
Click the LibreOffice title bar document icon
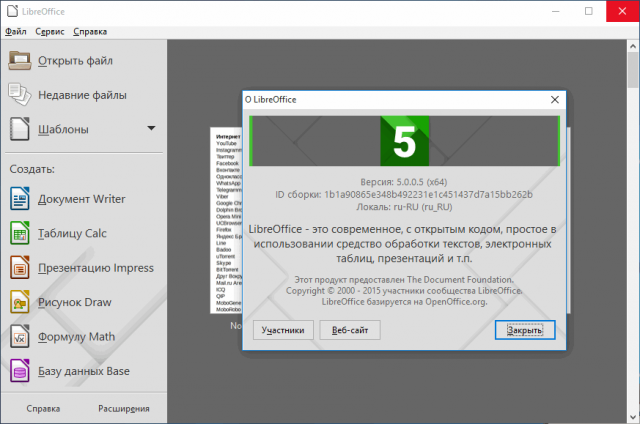[13, 11]
